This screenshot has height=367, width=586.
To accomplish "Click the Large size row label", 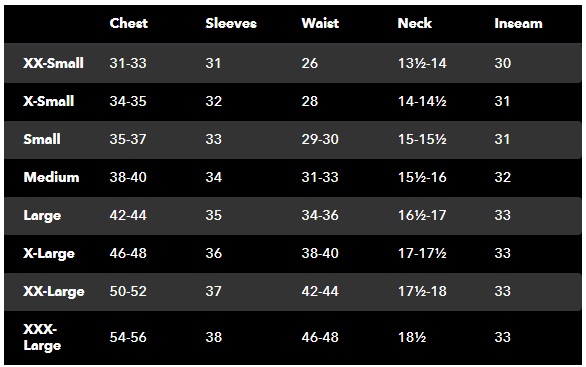I will pos(42,216).
